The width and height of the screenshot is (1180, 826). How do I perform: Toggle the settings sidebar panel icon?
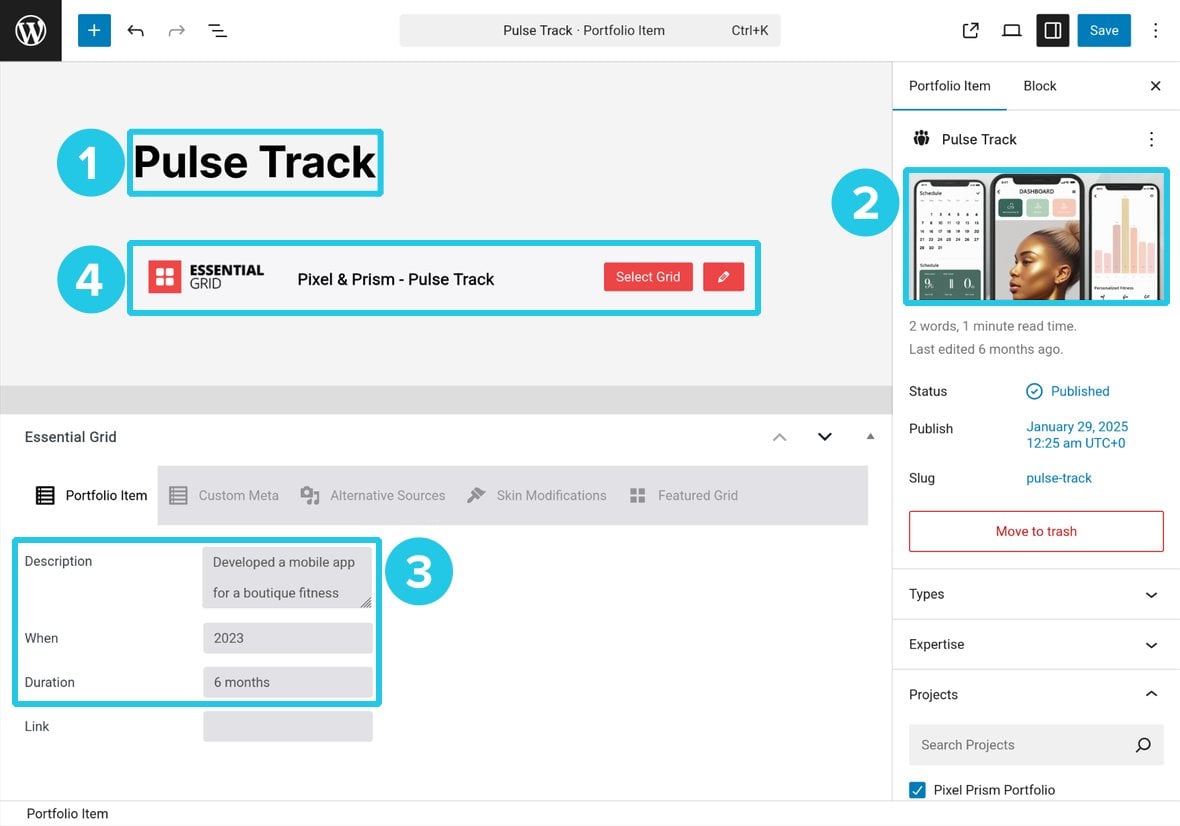pos(1052,30)
